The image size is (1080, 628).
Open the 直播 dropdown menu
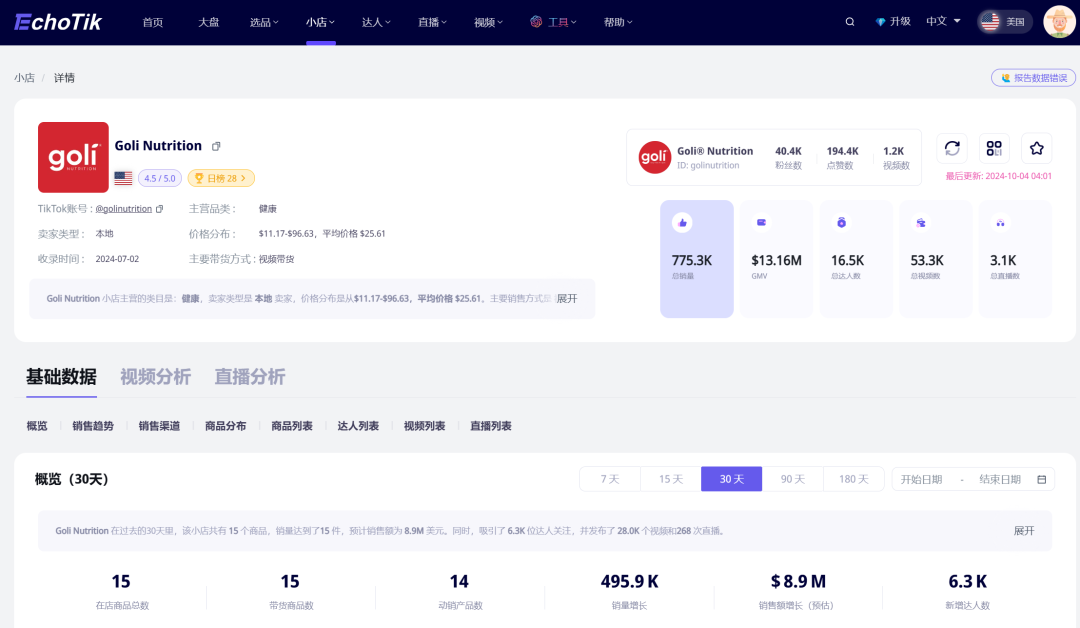432,22
